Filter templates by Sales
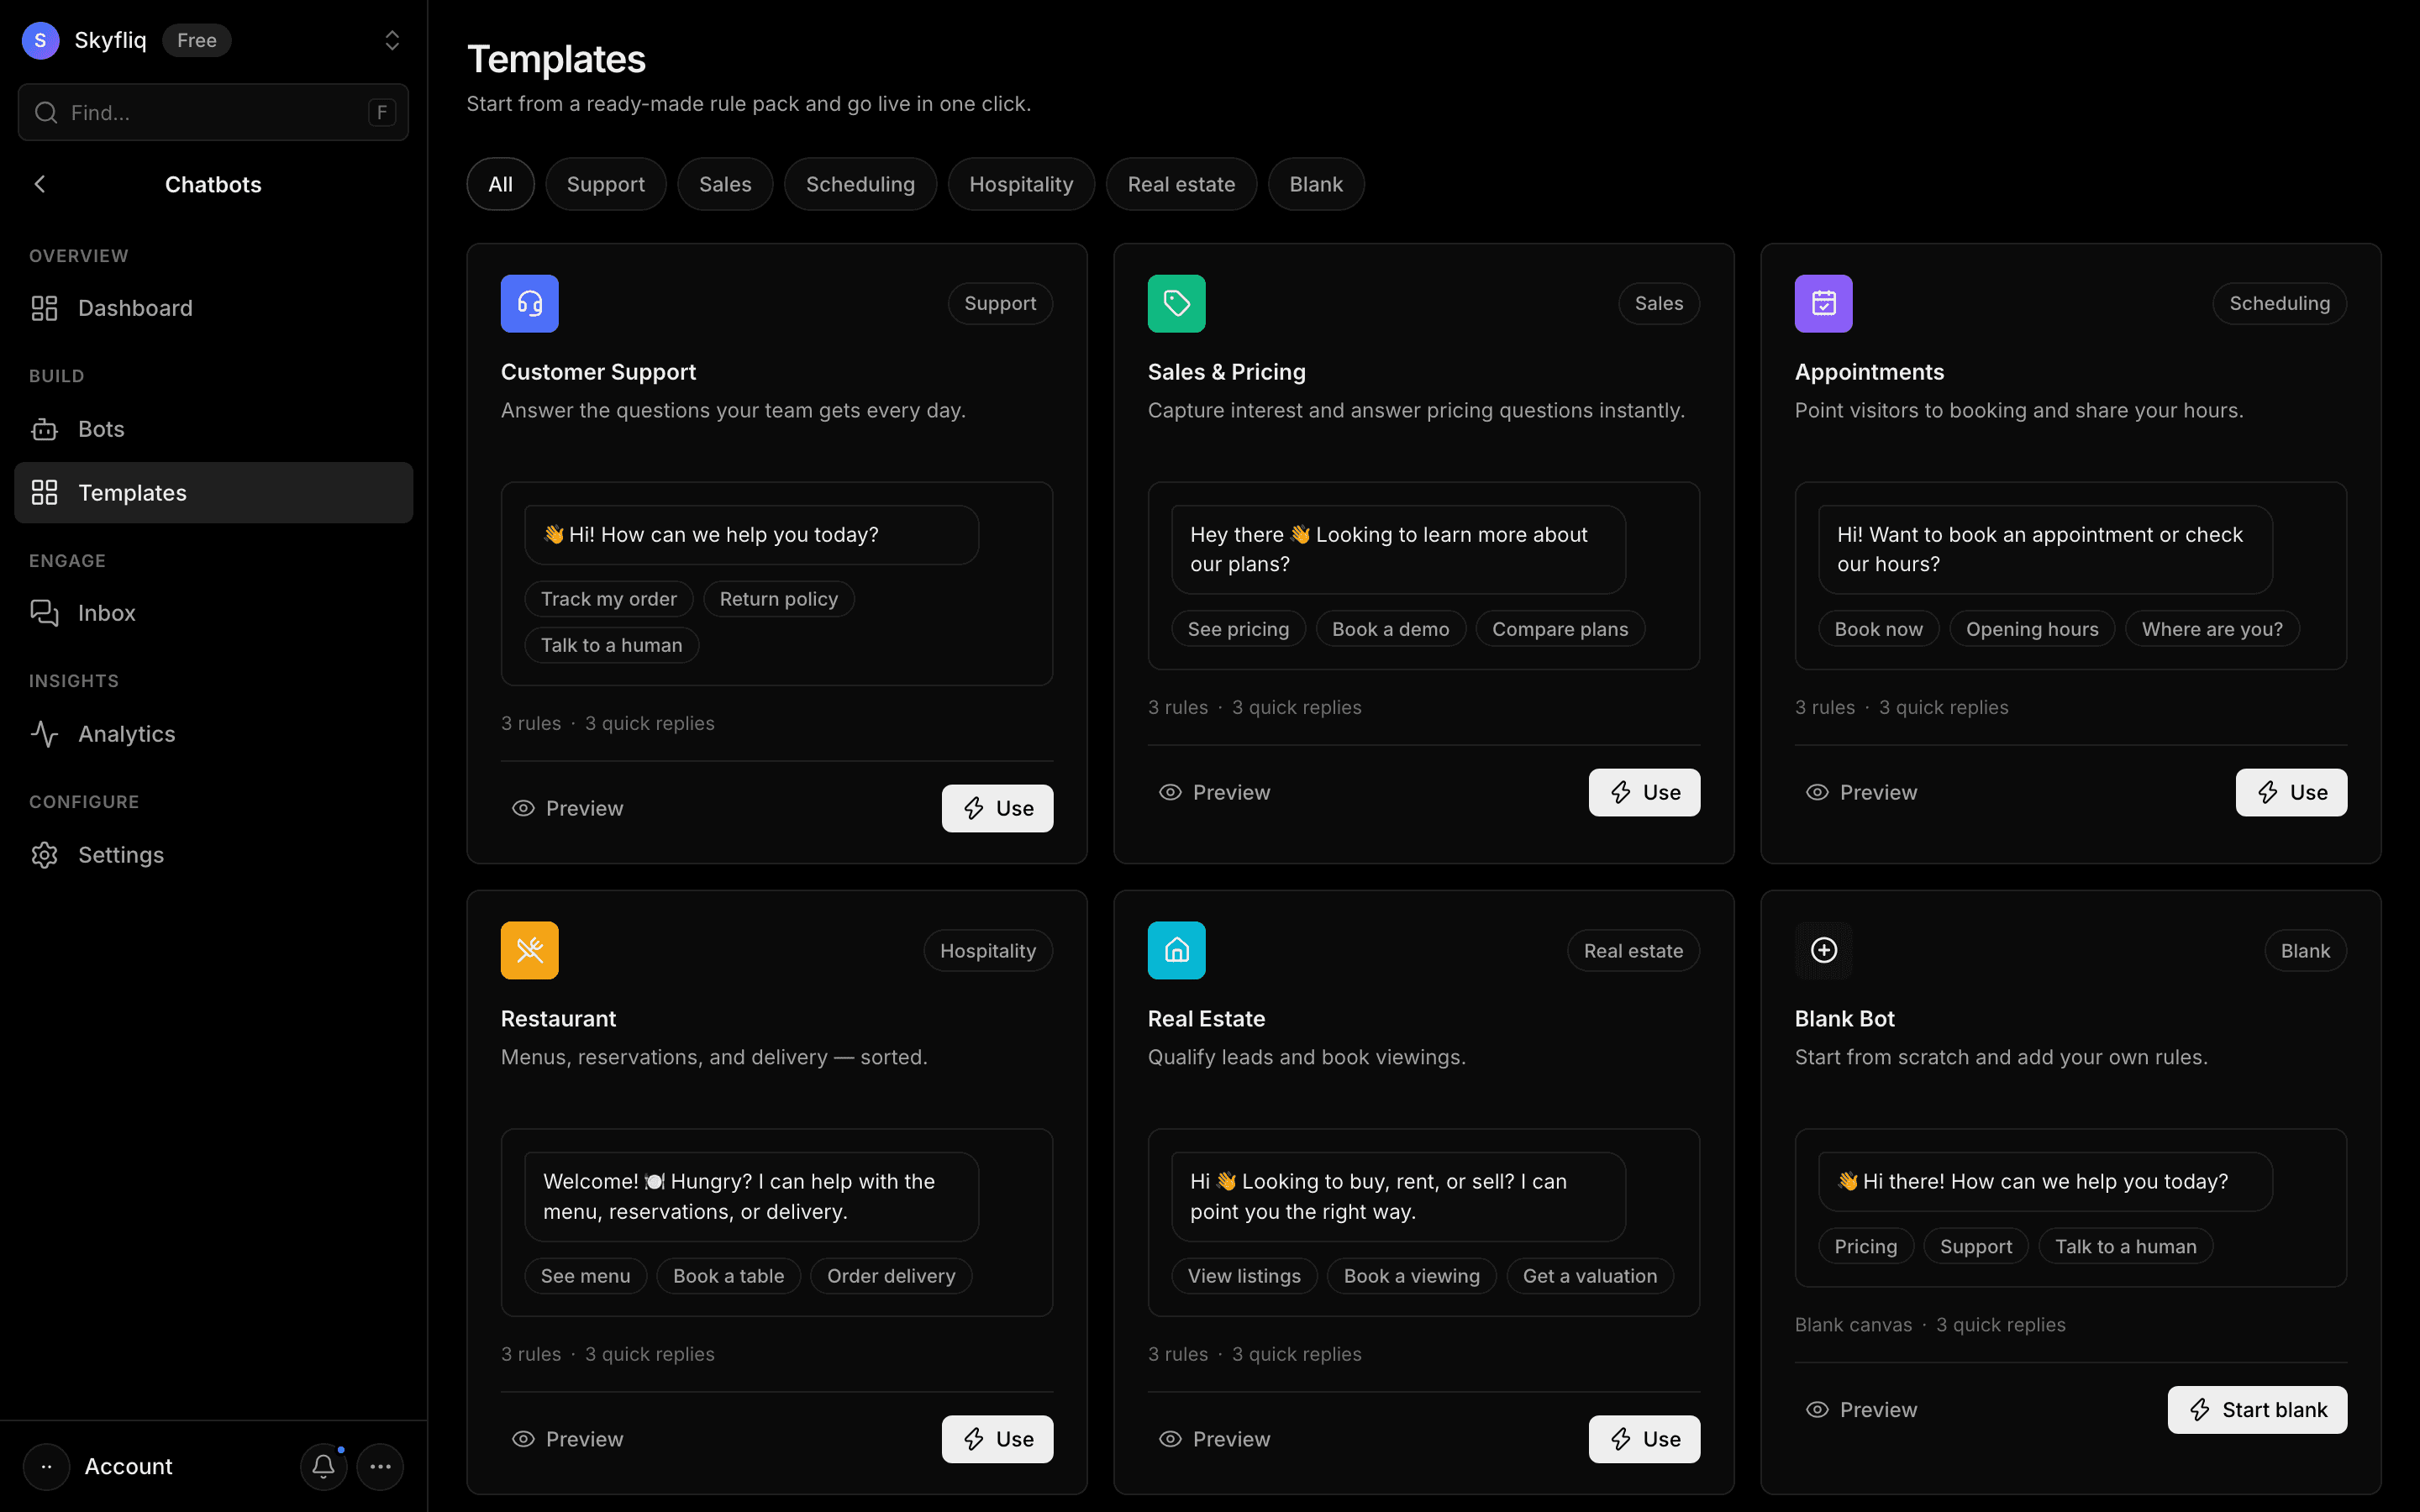The width and height of the screenshot is (2420, 1512). 725,184
